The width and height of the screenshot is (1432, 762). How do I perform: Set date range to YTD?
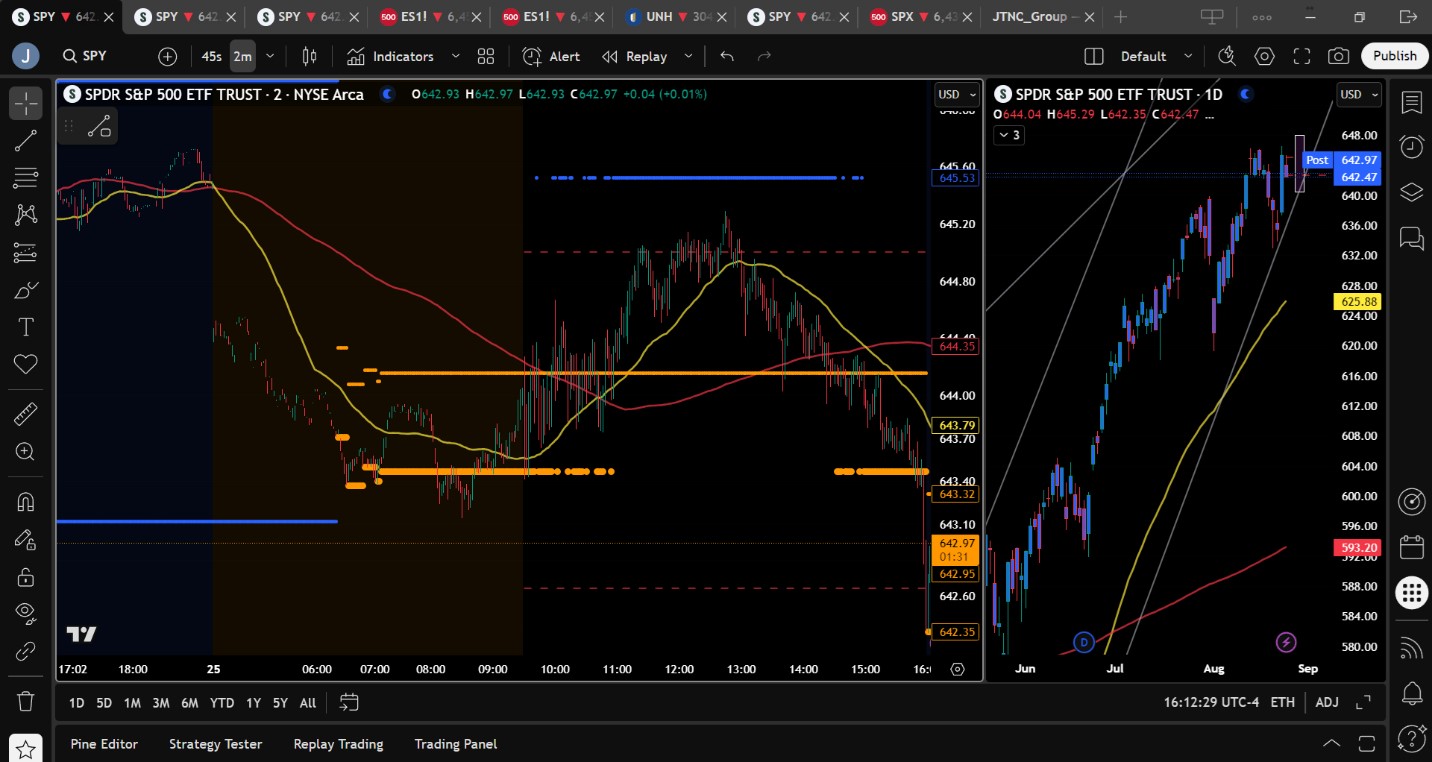point(222,702)
